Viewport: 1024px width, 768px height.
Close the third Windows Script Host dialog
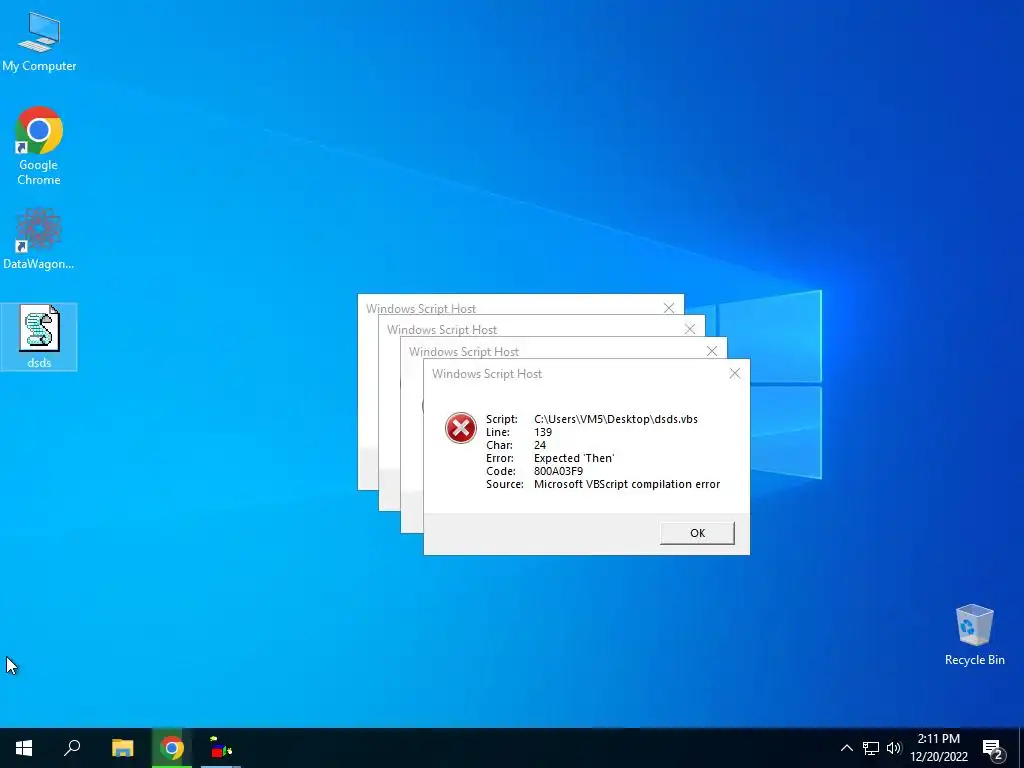coord(690,329)
